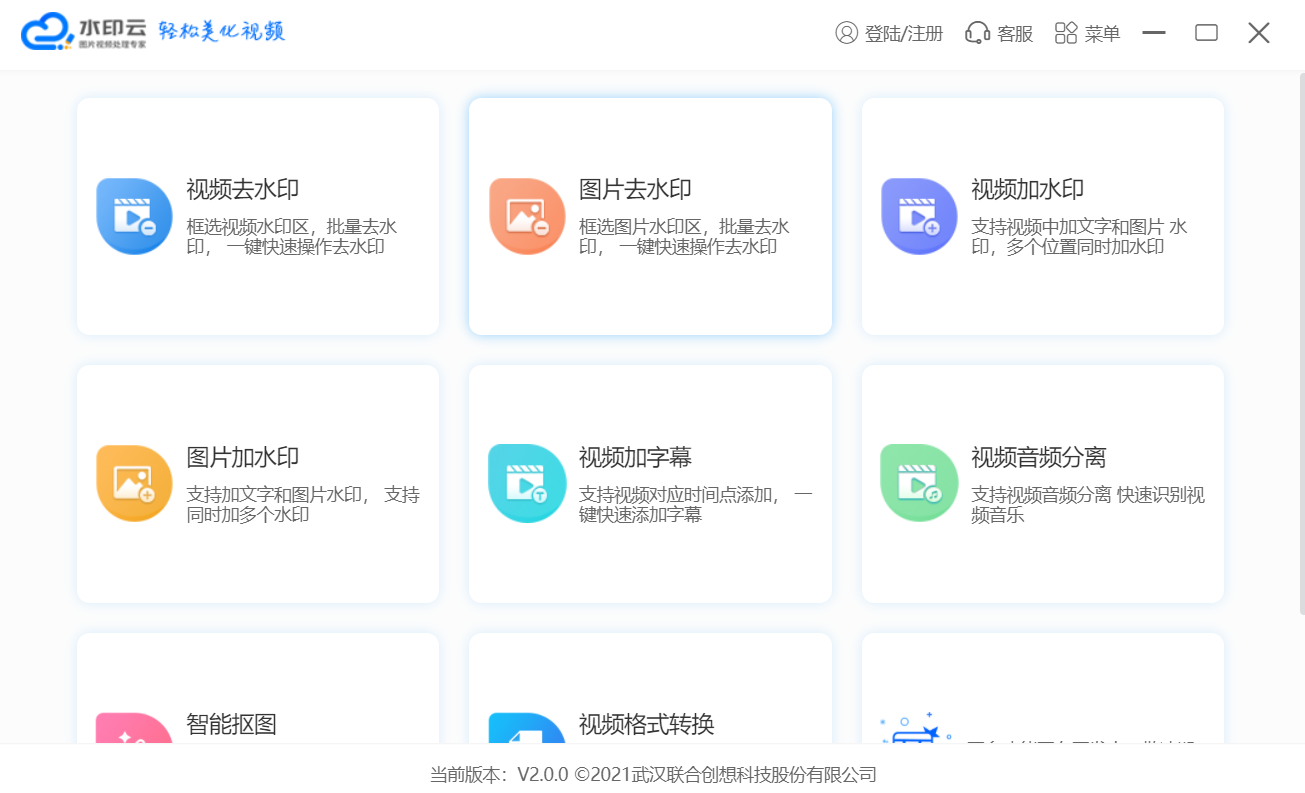1305x793 pixels.
Task: Select the 视频加水印 card title
Action: [x=1028, y=190]
